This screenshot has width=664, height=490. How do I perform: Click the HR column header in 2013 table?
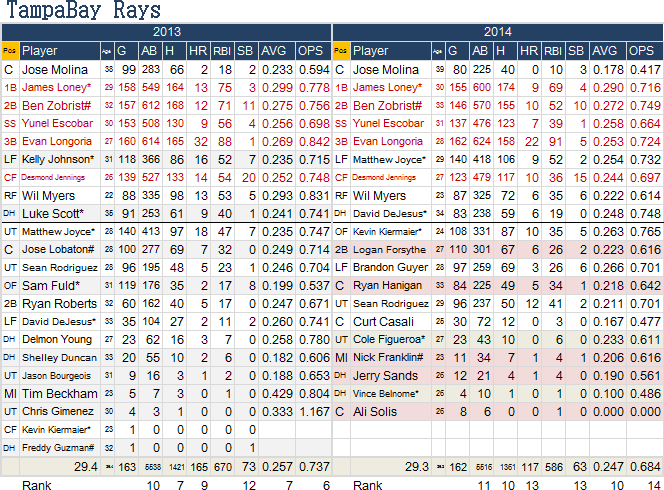pos(198,51)
